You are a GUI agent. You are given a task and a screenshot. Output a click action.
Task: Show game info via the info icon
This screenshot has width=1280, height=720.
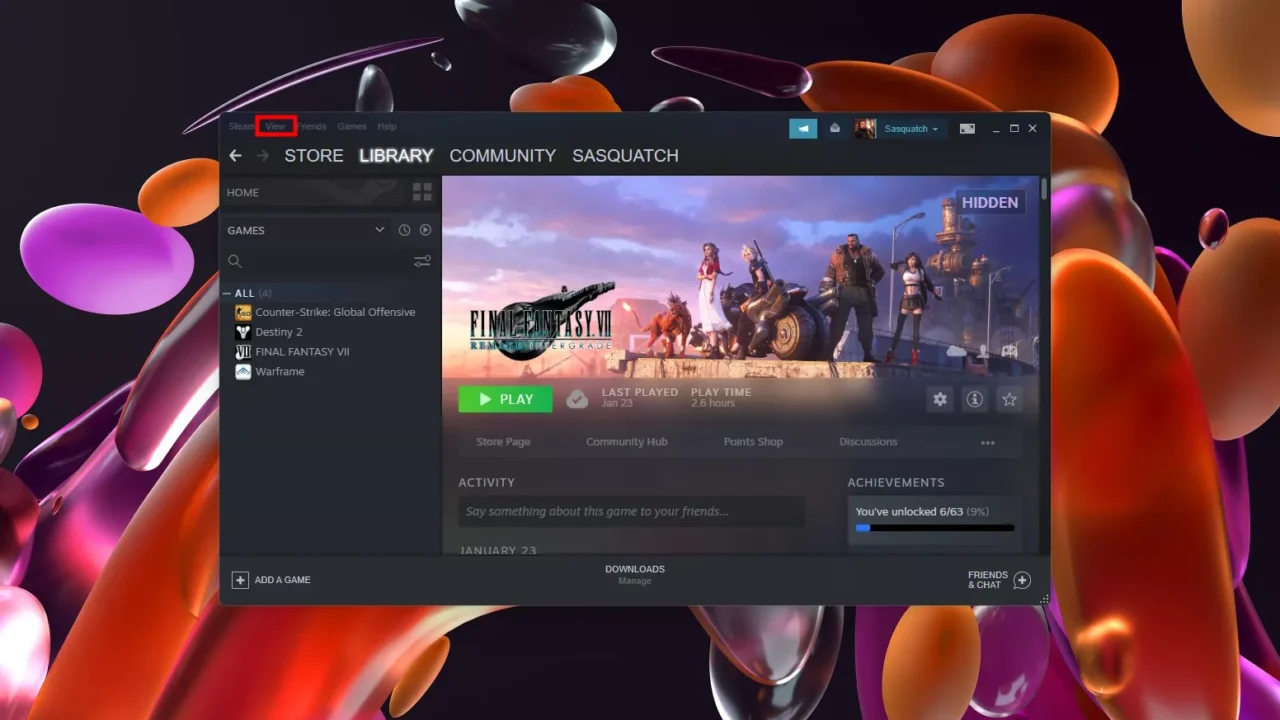974,399
